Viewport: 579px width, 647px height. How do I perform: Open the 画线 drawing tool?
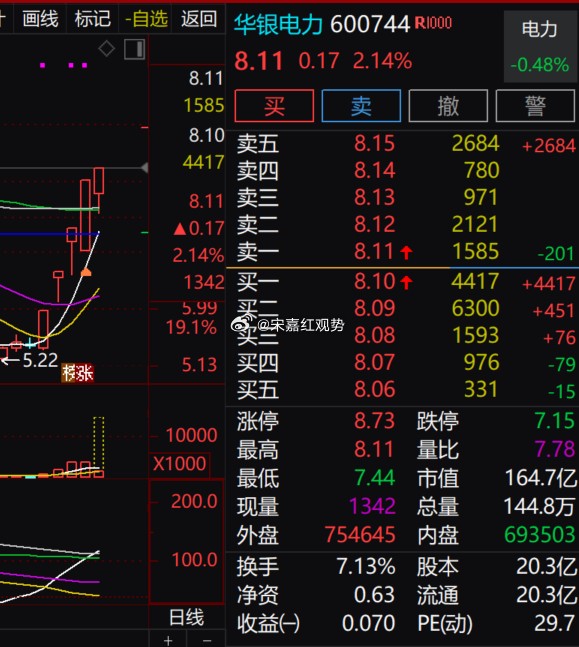pos(40,19)
